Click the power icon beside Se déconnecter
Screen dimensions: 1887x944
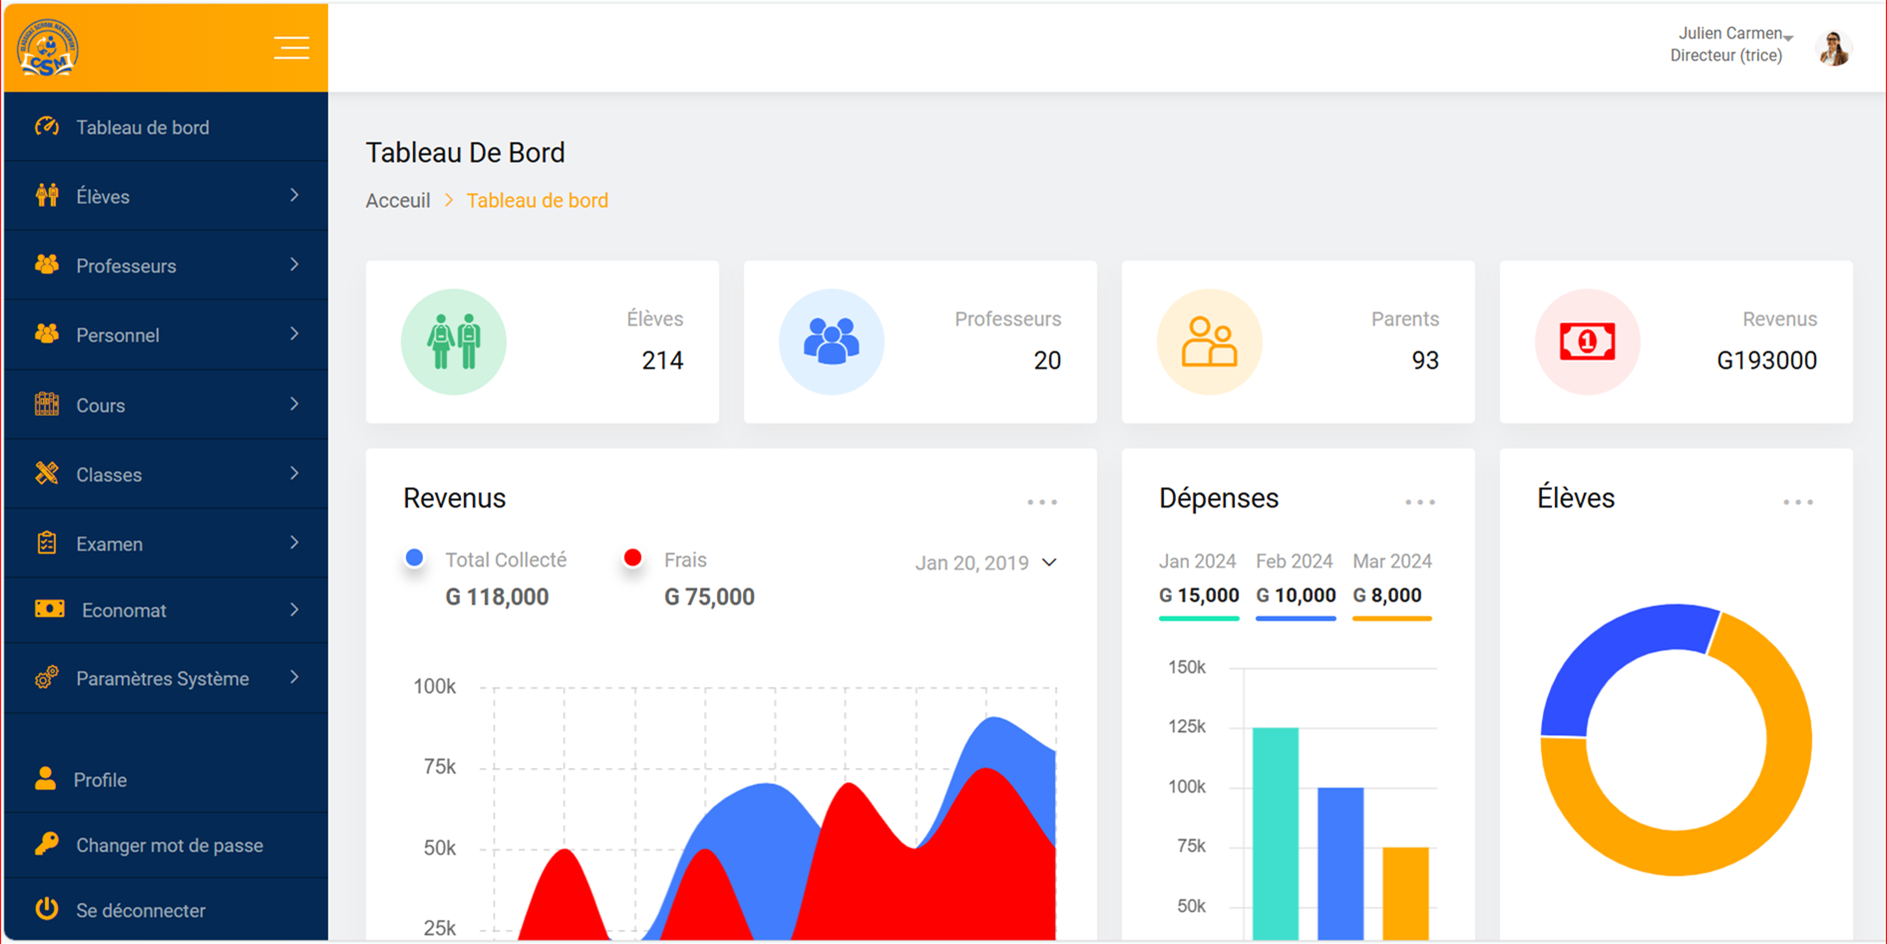point(46,909)
